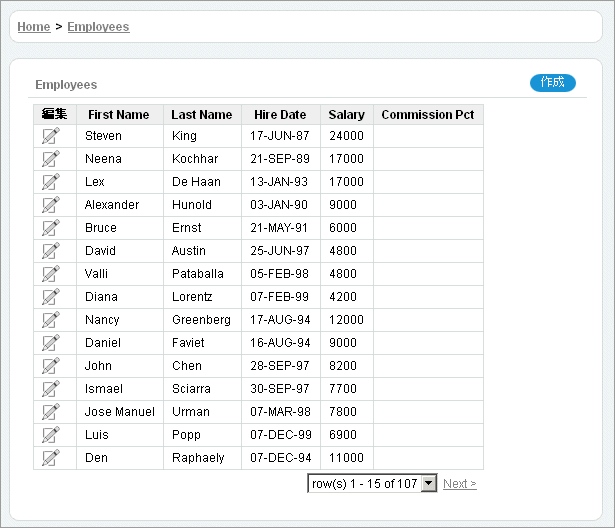Click the 編集 column header
This screenshot has width=615, height=528.
coord(55,114)
